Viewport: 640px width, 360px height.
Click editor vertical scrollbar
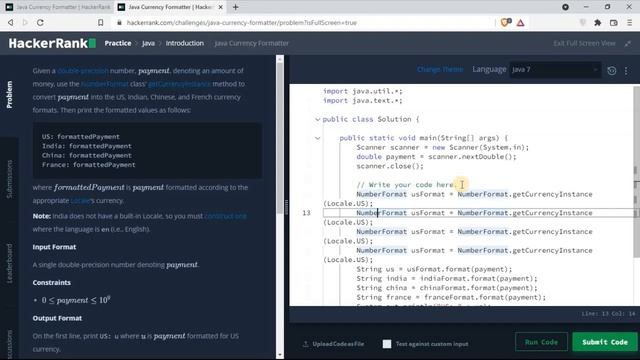[637, 171]
